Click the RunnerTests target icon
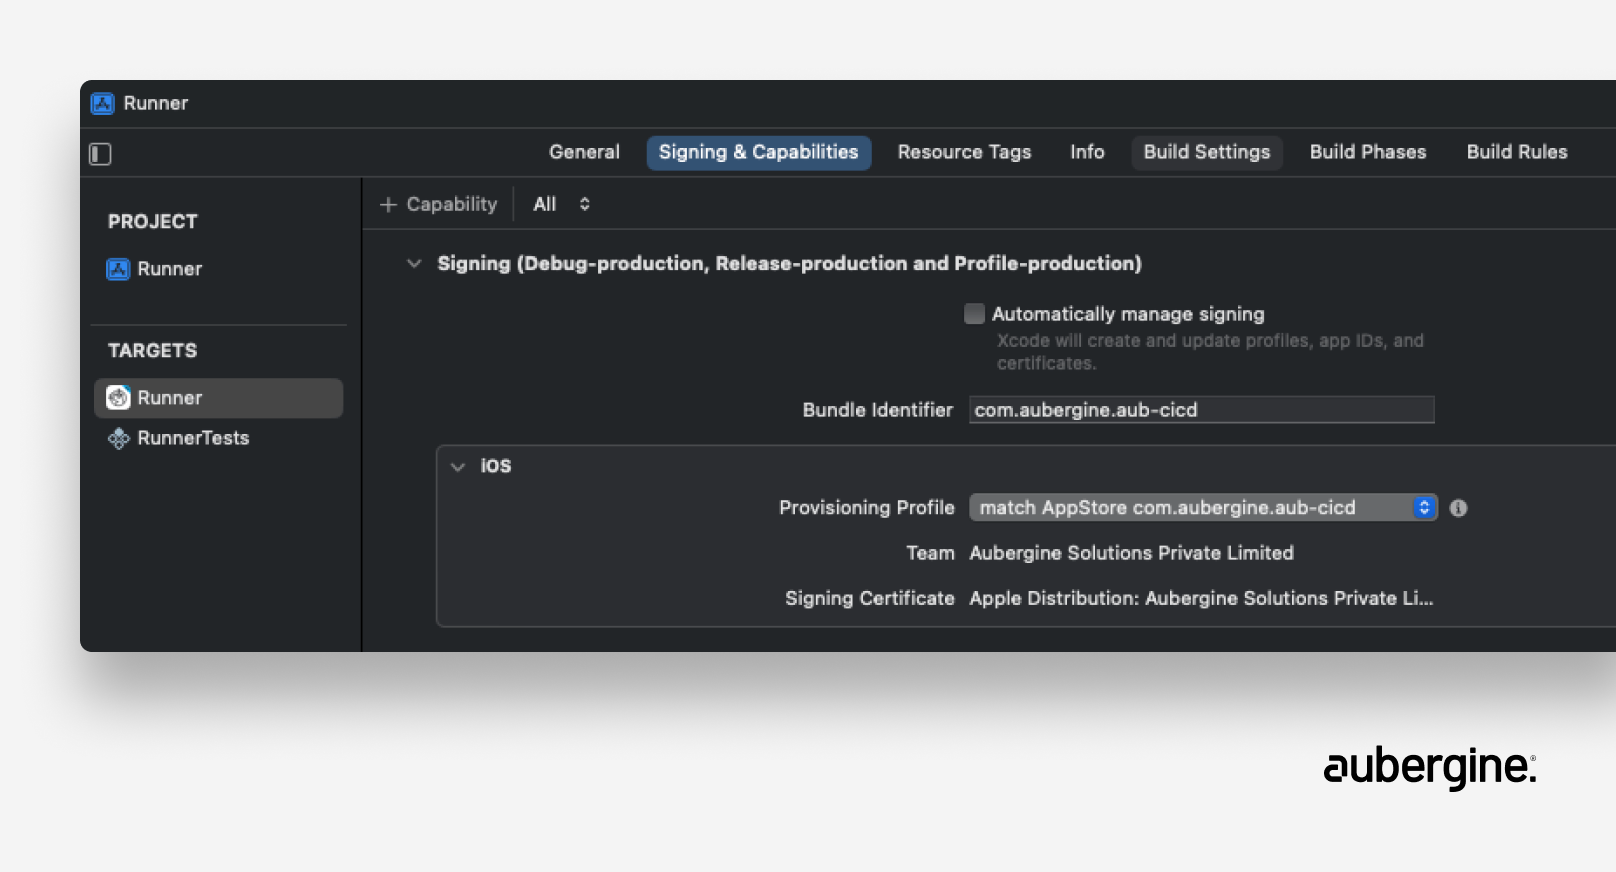Viewport: 1616px width, 872px height. (x=118, y=438)
